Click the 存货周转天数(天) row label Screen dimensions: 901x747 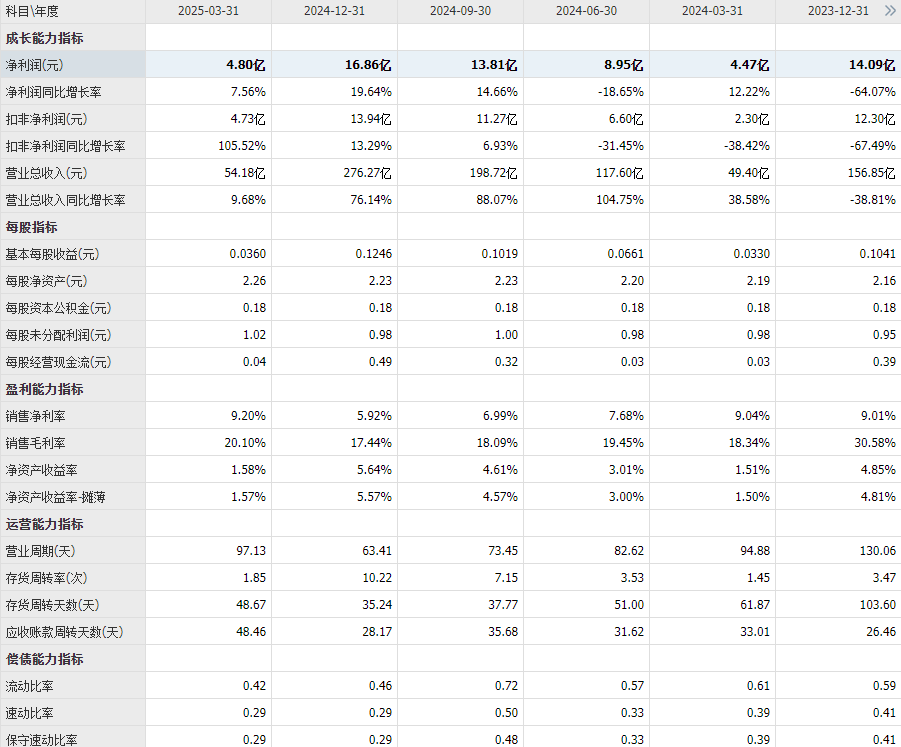point(52,605)
